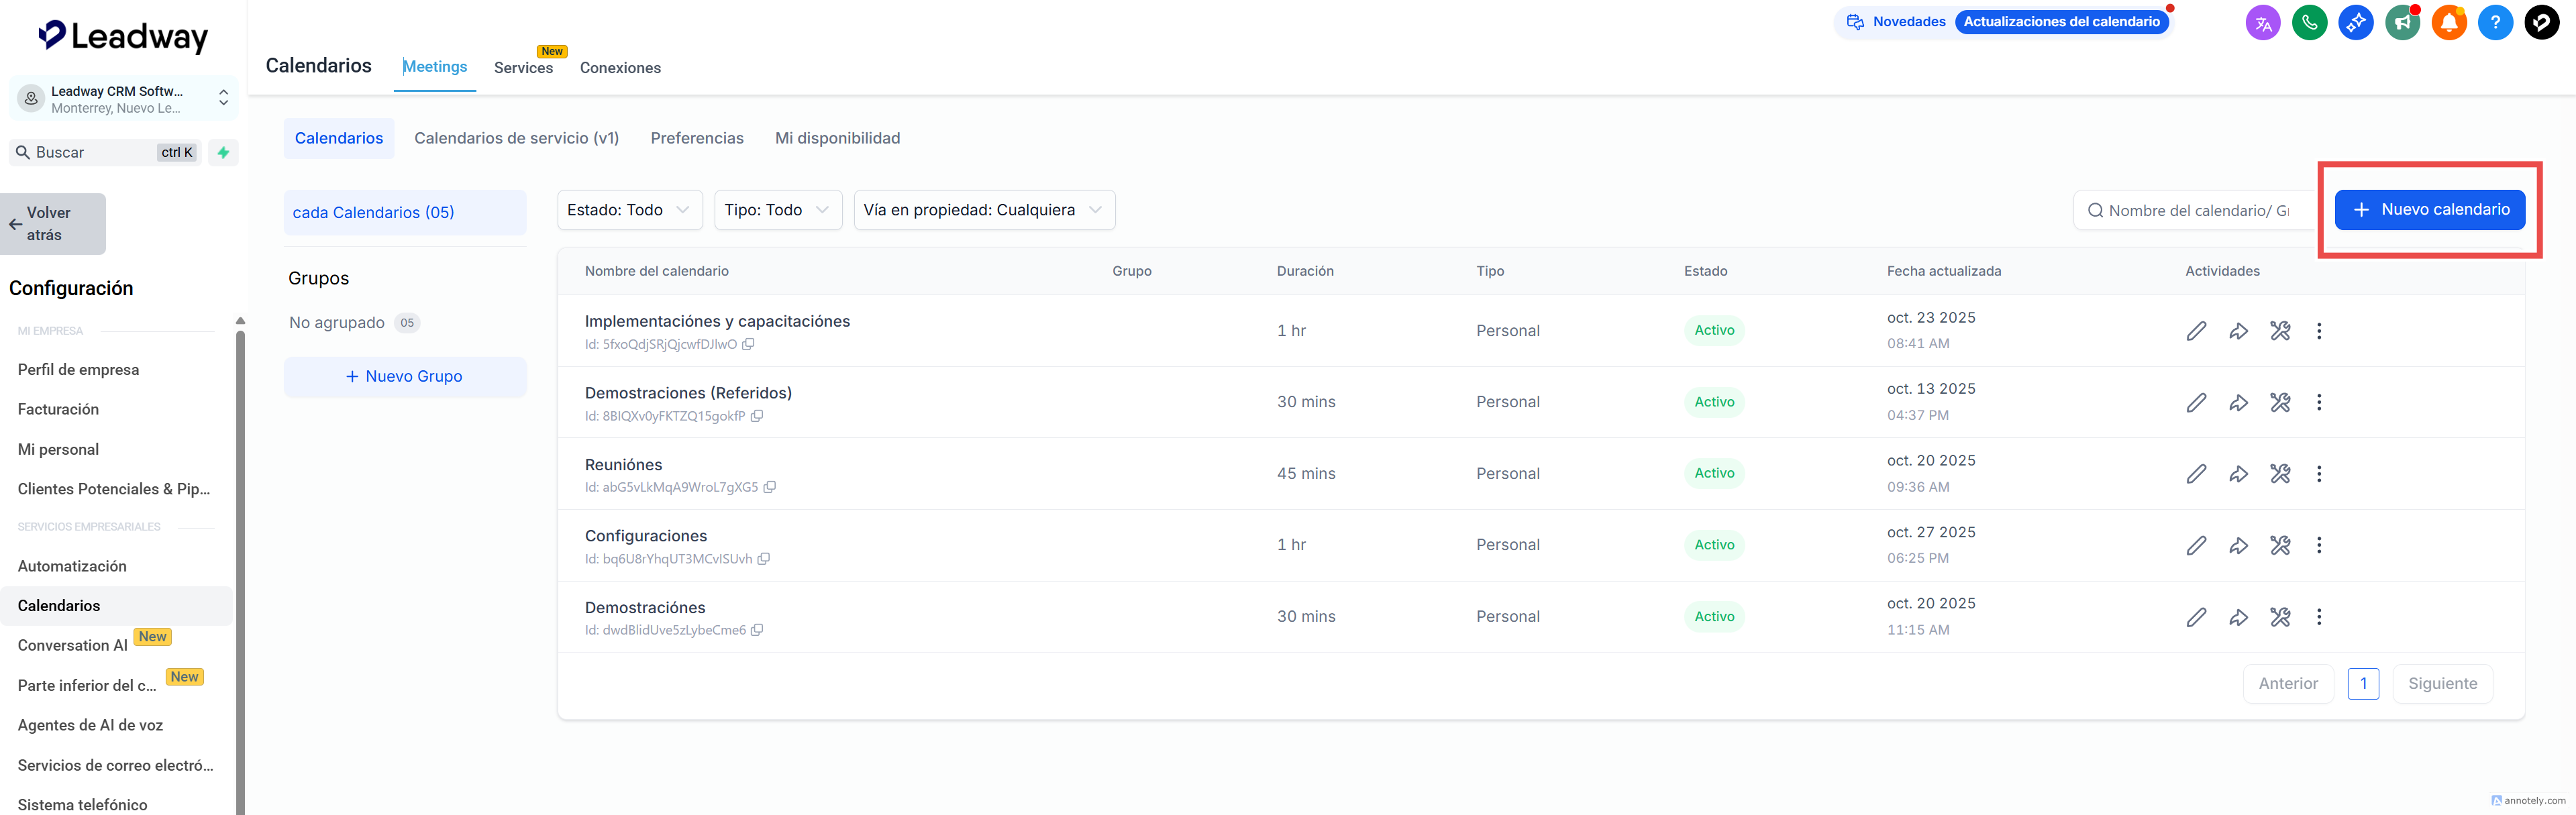
Task: Click the Nuevo calendario button
Action: 2429,210
